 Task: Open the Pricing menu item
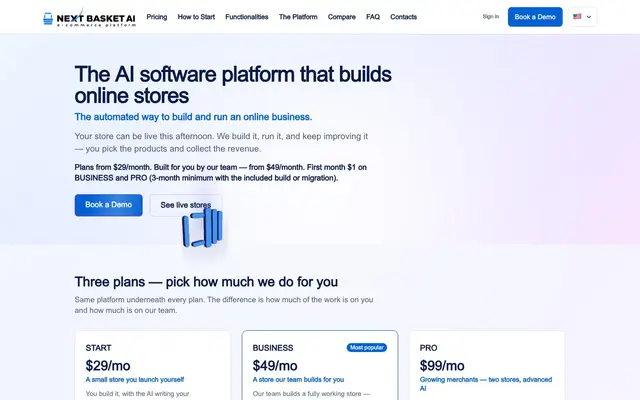click(157, 17)
